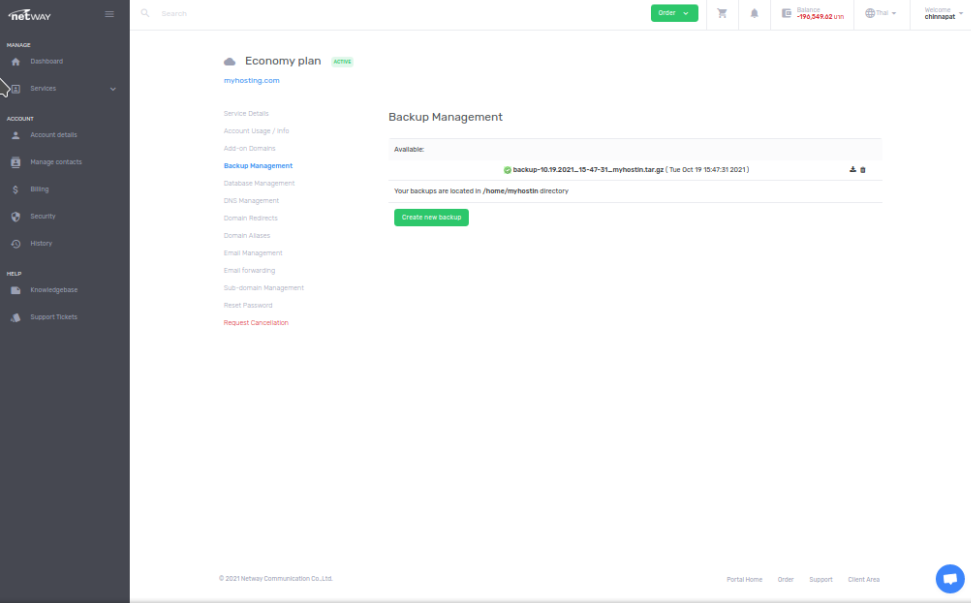This screenshot has height=603, width=971.
Task: Open notifications bell icon
Action: coord(754,13)
